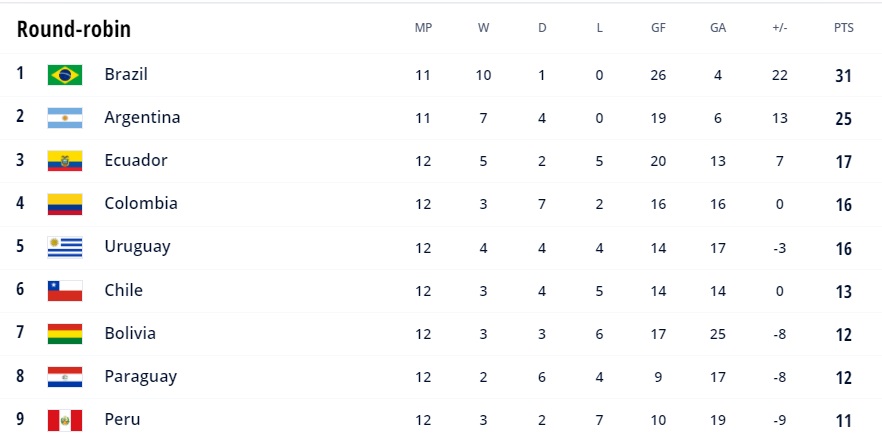Click the Brazil flag icon

[64, 75]
